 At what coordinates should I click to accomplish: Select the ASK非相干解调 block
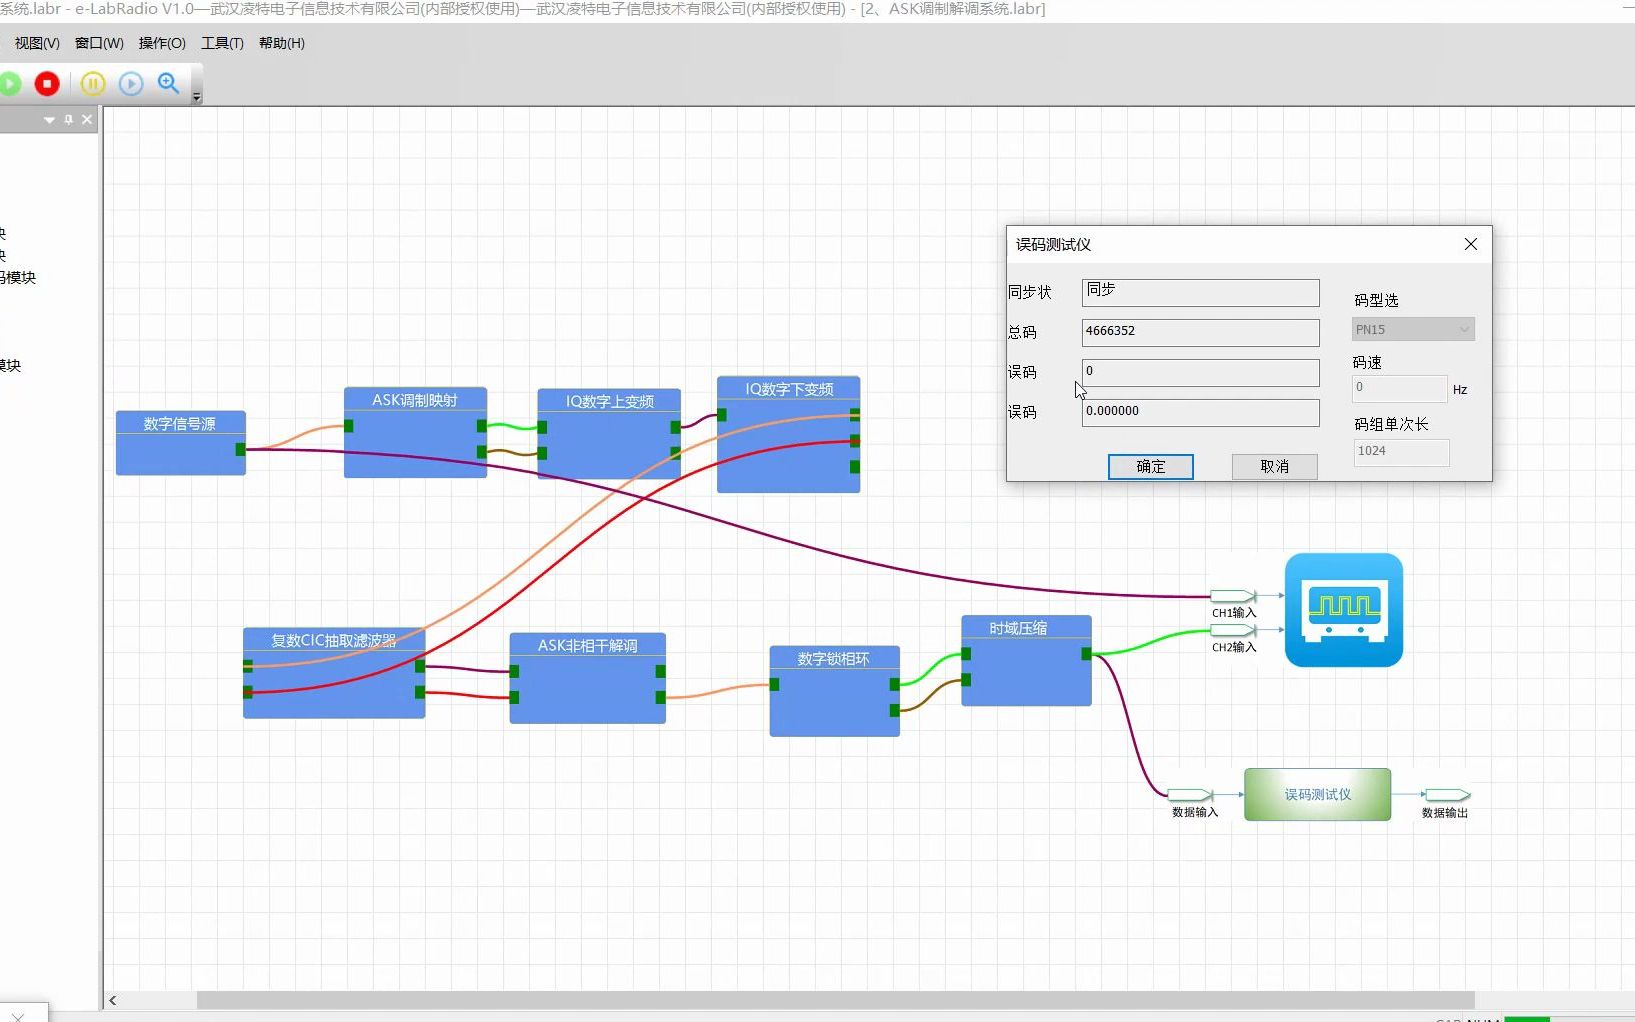587,678
